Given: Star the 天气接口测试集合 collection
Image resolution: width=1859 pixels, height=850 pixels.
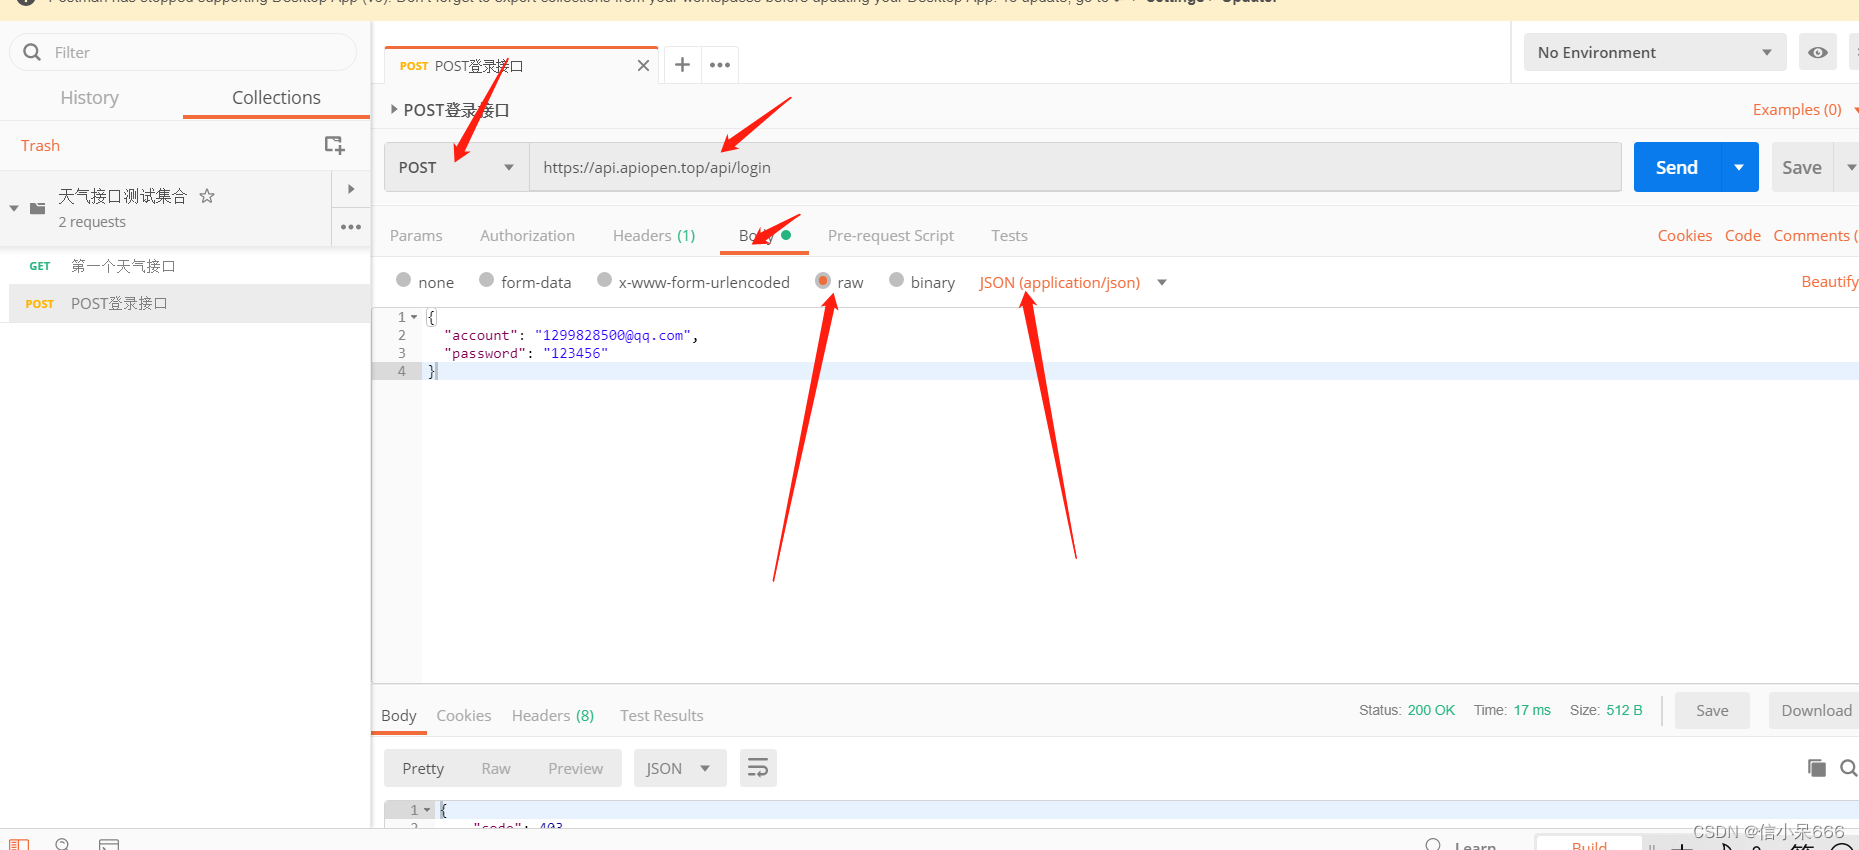Looking at the screenshot, I should click(207, 196).
